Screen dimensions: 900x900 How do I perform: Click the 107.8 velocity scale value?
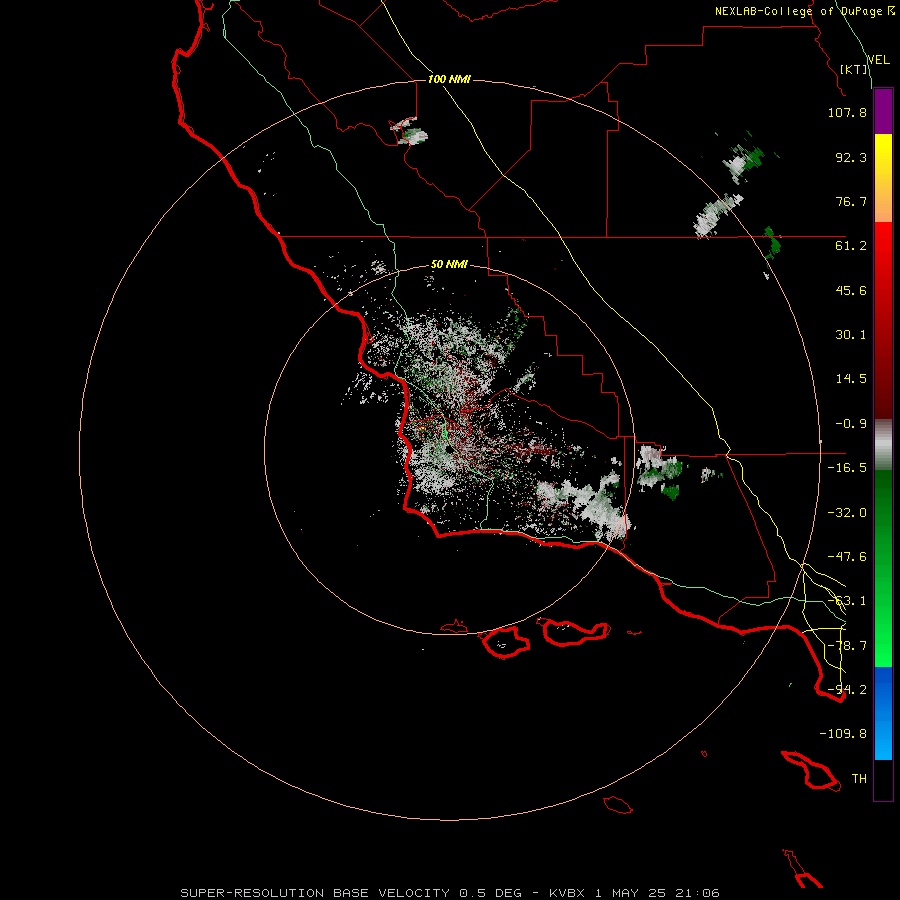pos(847,112)
